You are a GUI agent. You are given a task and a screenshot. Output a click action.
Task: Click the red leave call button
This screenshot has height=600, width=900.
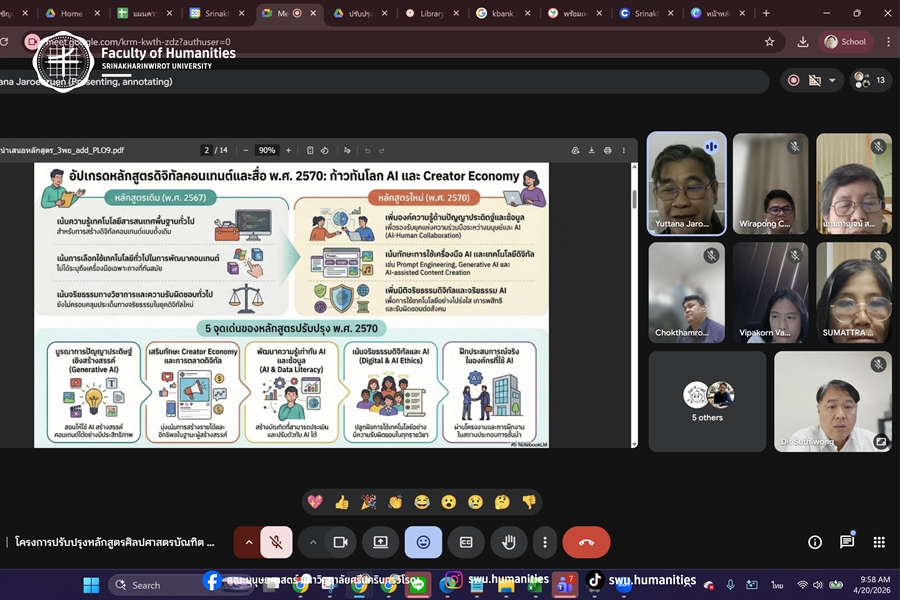pyautogui.click(x=586, y=542)
